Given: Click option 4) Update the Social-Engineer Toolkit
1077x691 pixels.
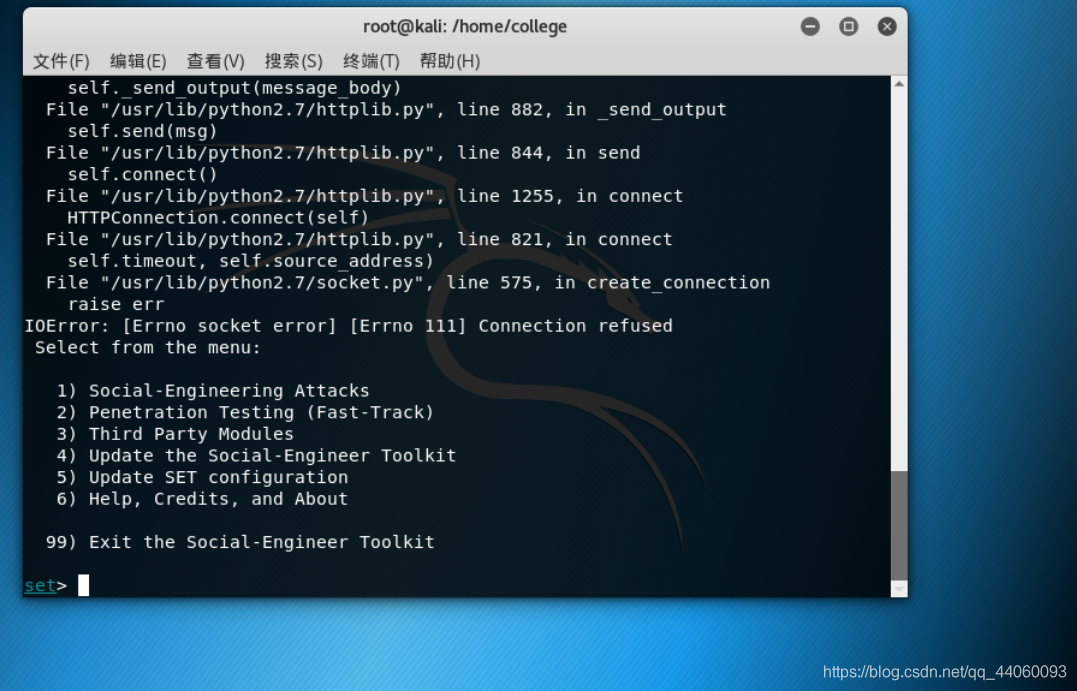Looking at the screenshot, I should coord(256,455).
